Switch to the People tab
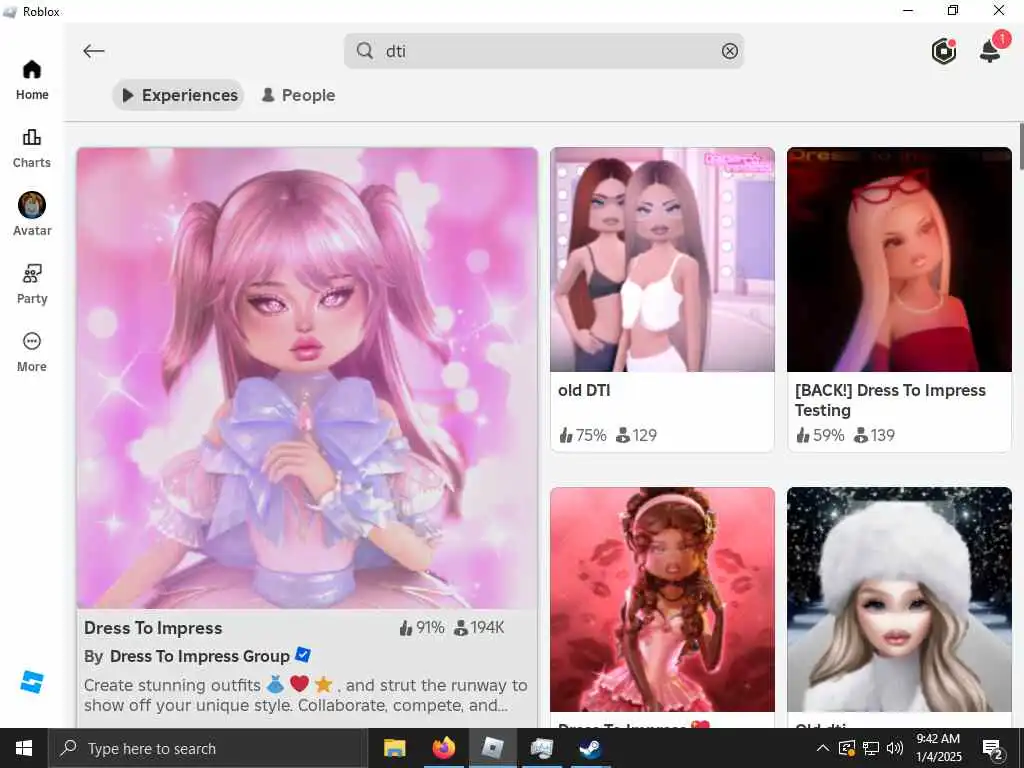Image resolution: width=1024 pixels, height=768 pixels. [x=298, y=95]
